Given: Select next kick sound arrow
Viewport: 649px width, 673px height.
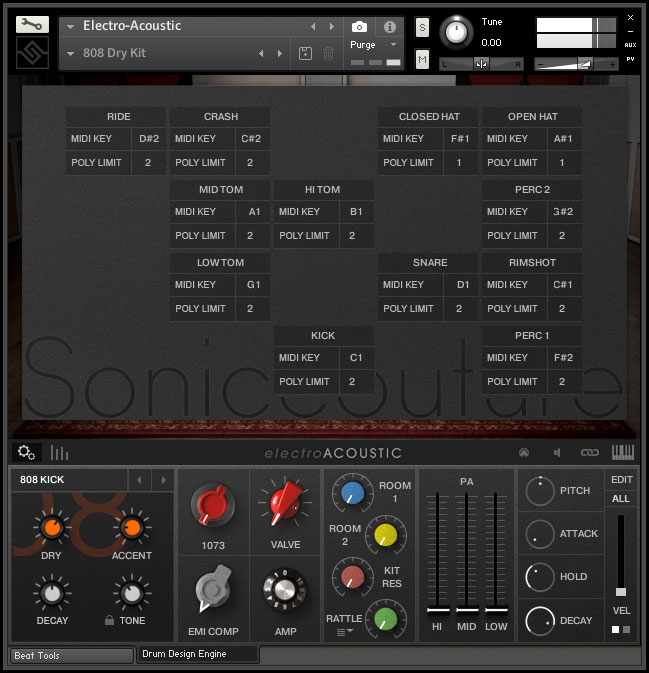Looking at the screenshot, I should tap(163, 480).
